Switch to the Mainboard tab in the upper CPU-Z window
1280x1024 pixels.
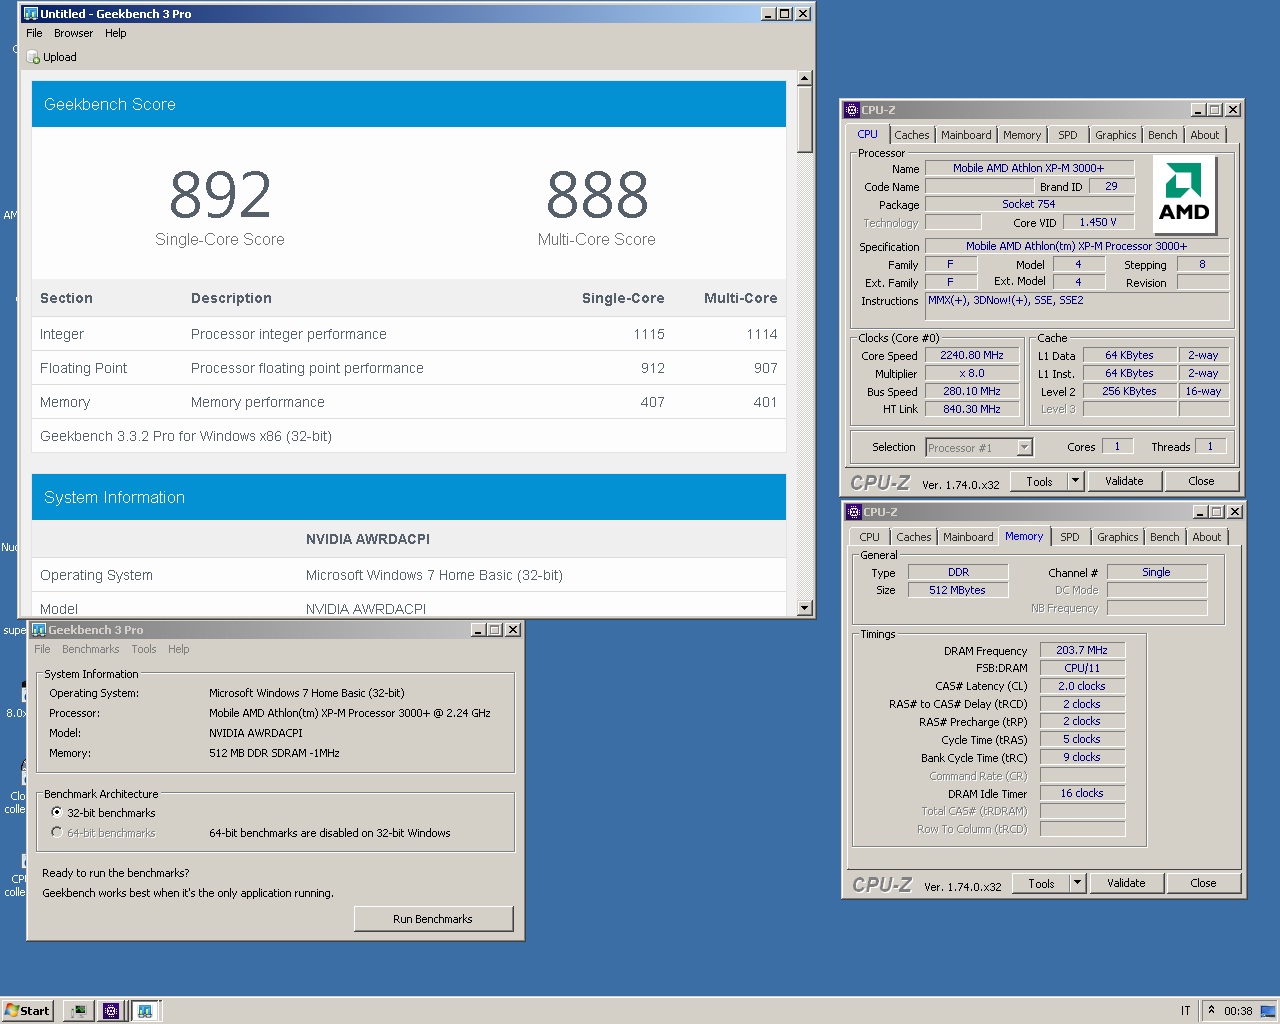click(966, 135)
